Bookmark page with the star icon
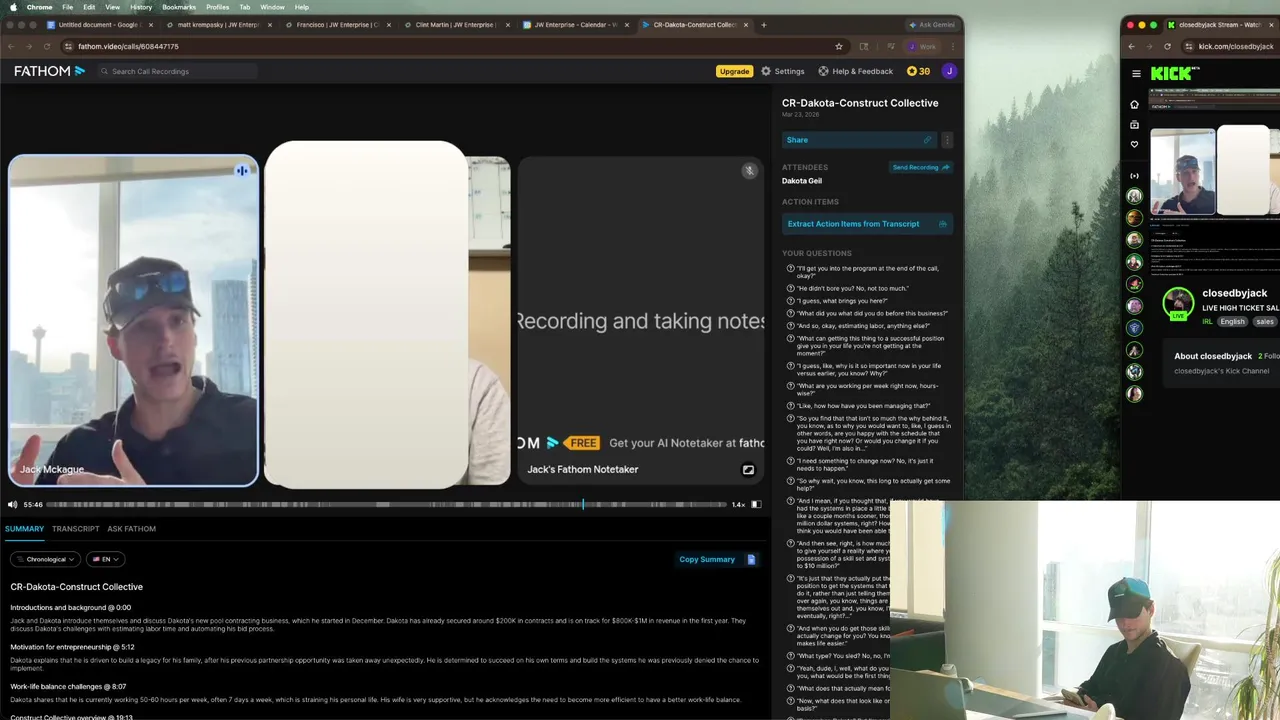Screen dimensions: 1280x720 pyautogui.click(x=838, y=46)
